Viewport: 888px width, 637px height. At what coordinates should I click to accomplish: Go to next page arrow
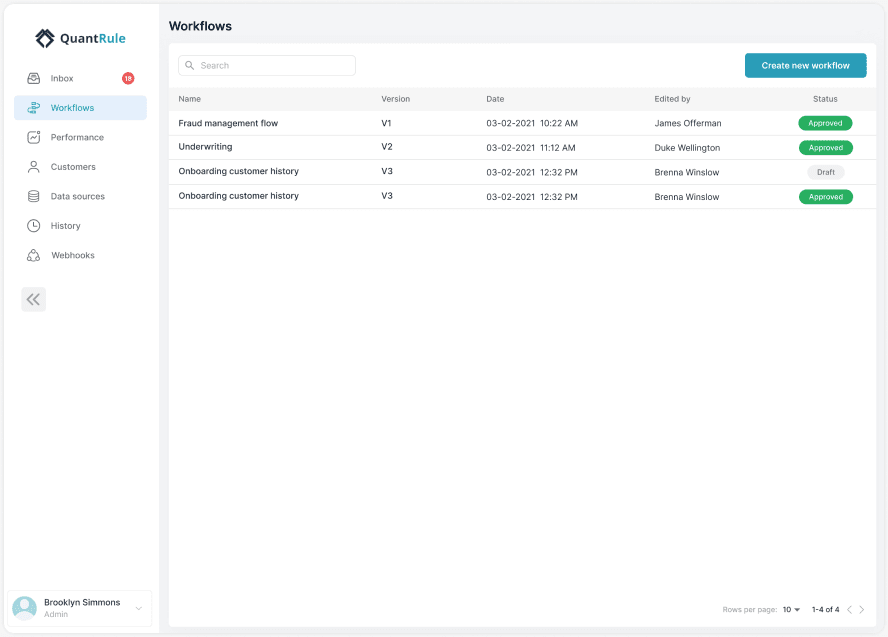tap(862, 609)
